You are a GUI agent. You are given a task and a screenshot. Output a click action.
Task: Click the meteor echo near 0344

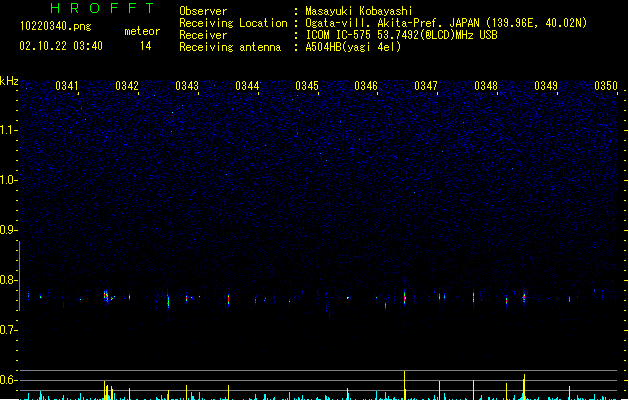(228, 299)
